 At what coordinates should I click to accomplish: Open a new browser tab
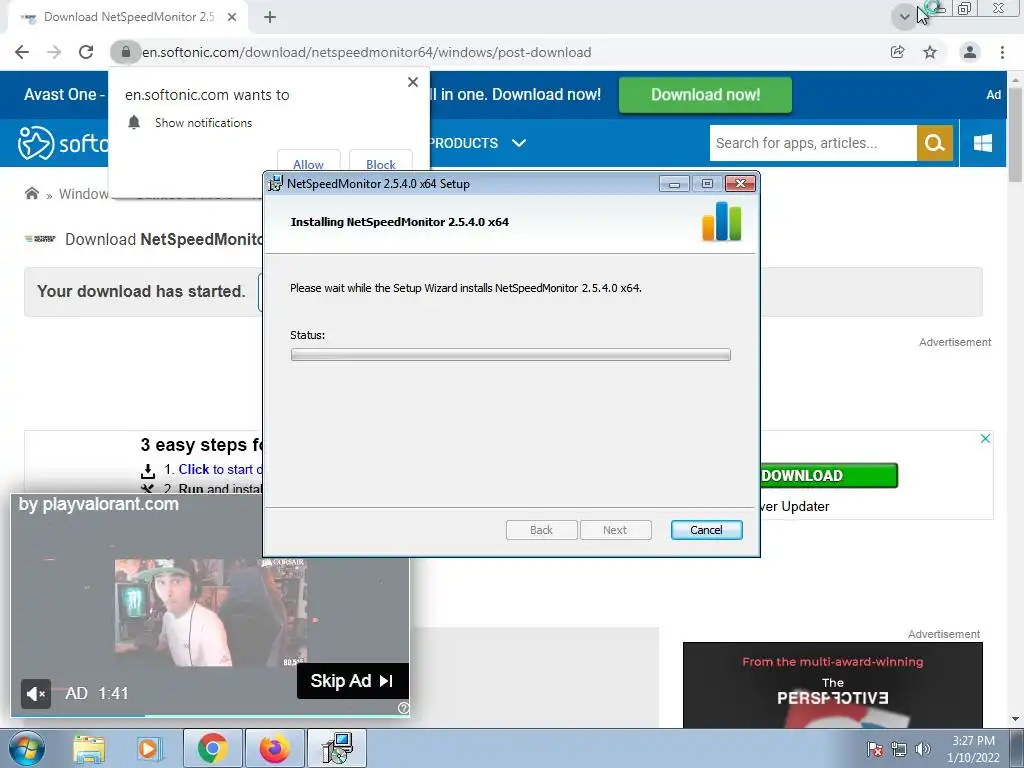coord(270,17)
